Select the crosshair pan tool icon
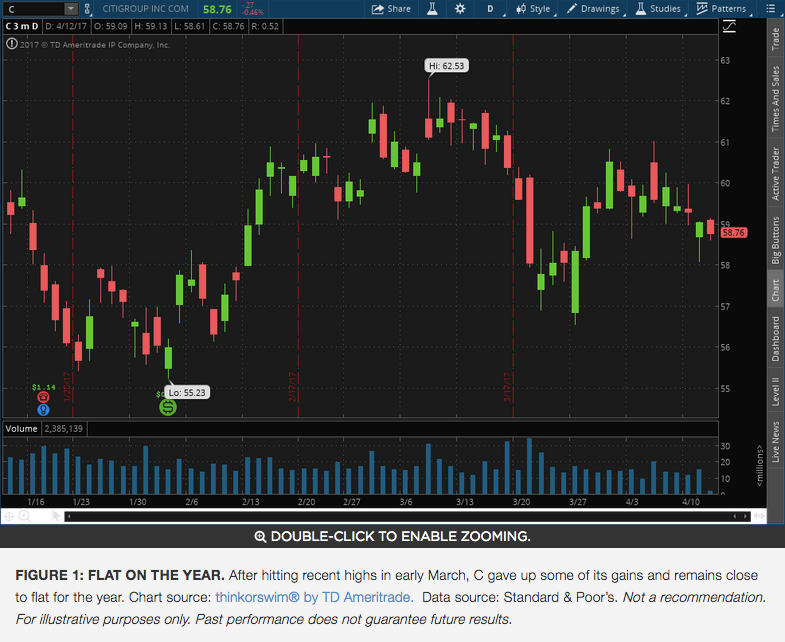The height and width of the screenshot is (642, 785). (9, 516)
